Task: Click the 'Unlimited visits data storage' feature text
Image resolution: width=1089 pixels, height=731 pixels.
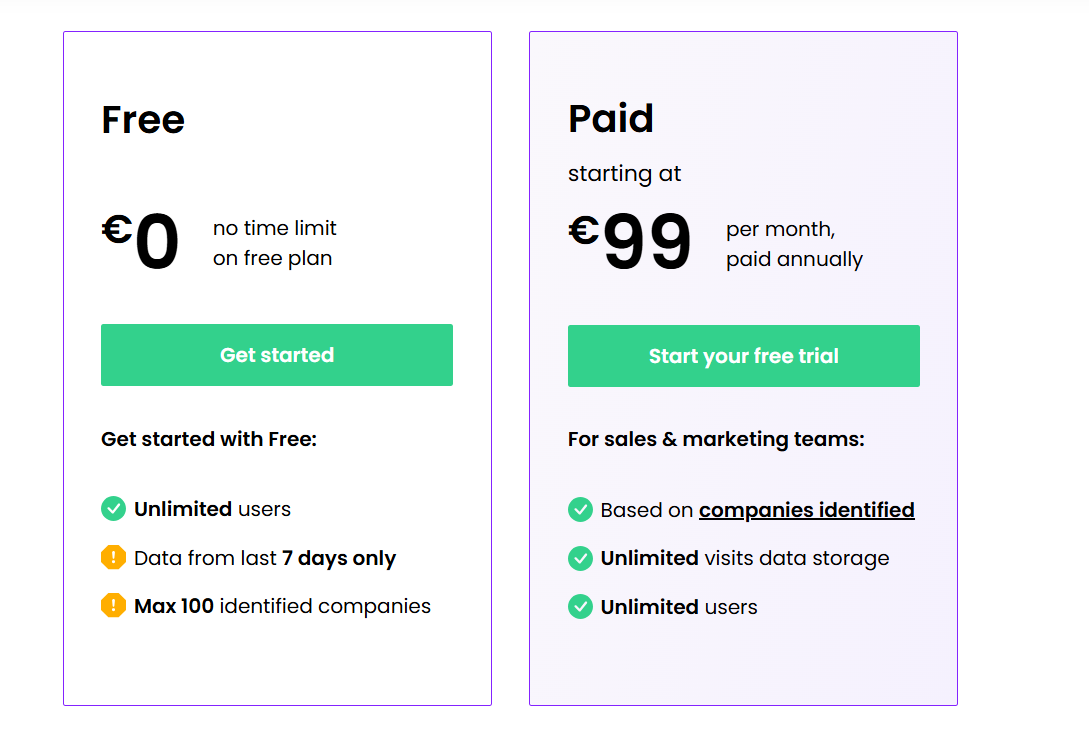Action: point(744,558)
